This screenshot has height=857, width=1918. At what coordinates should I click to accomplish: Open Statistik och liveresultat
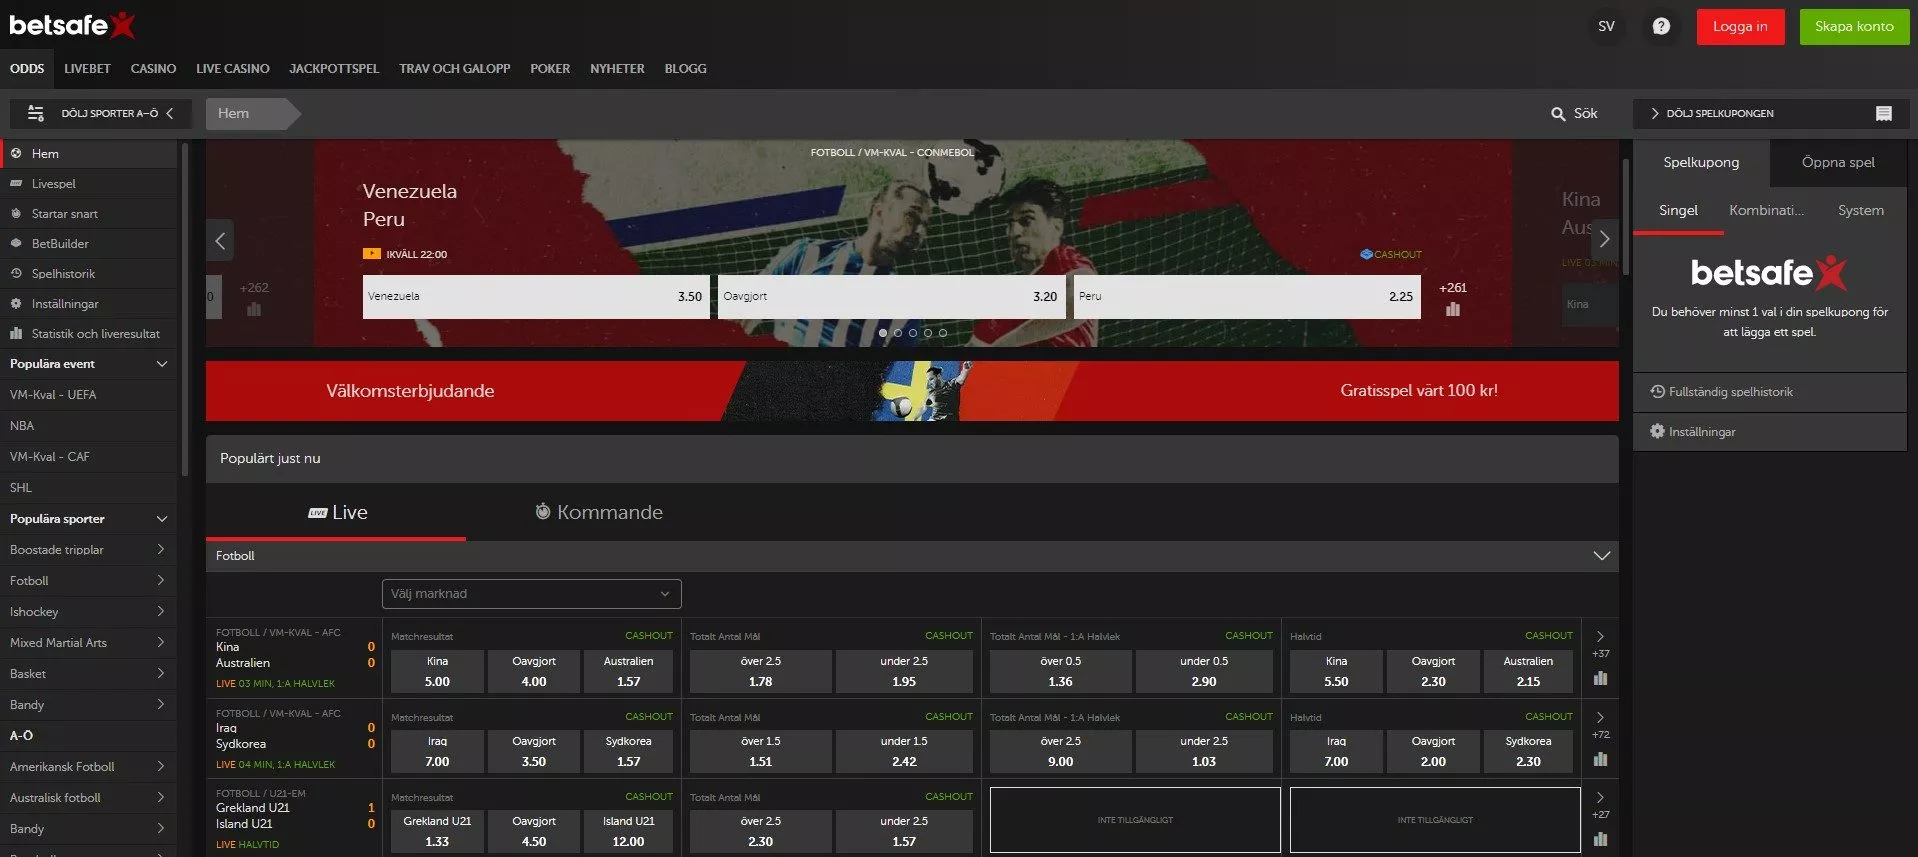click(90, 334)
